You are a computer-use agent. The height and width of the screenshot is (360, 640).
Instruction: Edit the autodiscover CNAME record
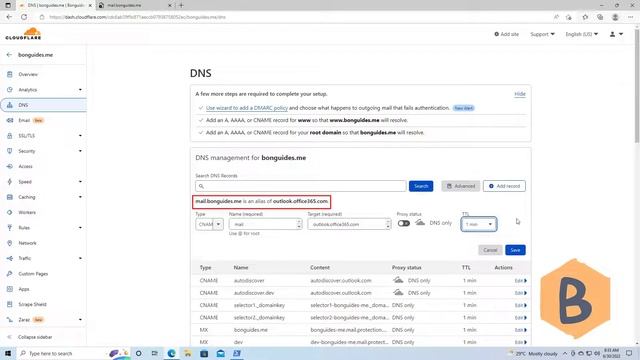pos(520,281)
